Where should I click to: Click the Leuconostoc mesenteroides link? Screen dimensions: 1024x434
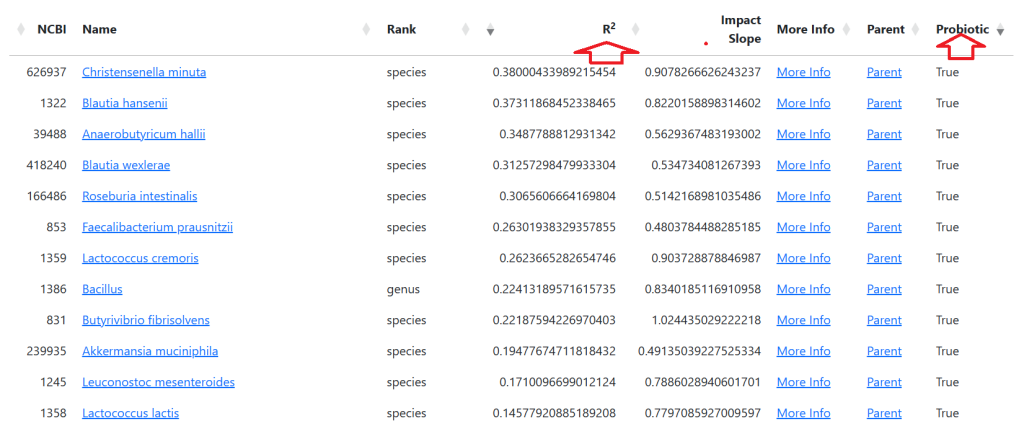point(158,382)
